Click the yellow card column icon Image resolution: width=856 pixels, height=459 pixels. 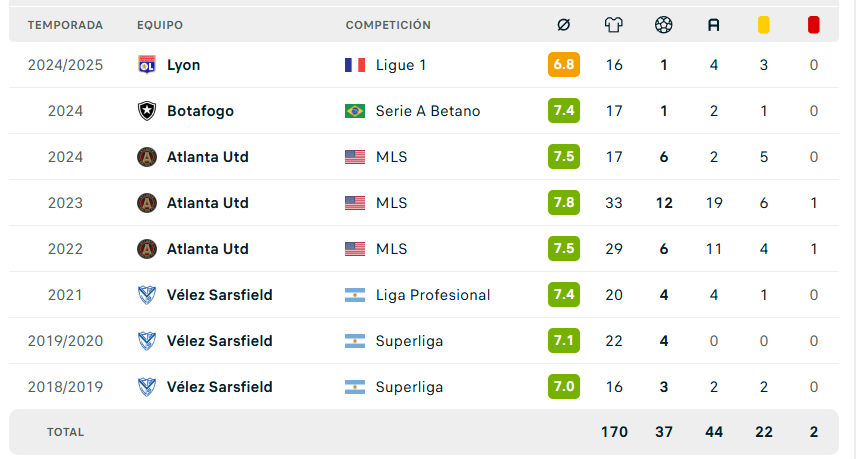pos(763,25)
